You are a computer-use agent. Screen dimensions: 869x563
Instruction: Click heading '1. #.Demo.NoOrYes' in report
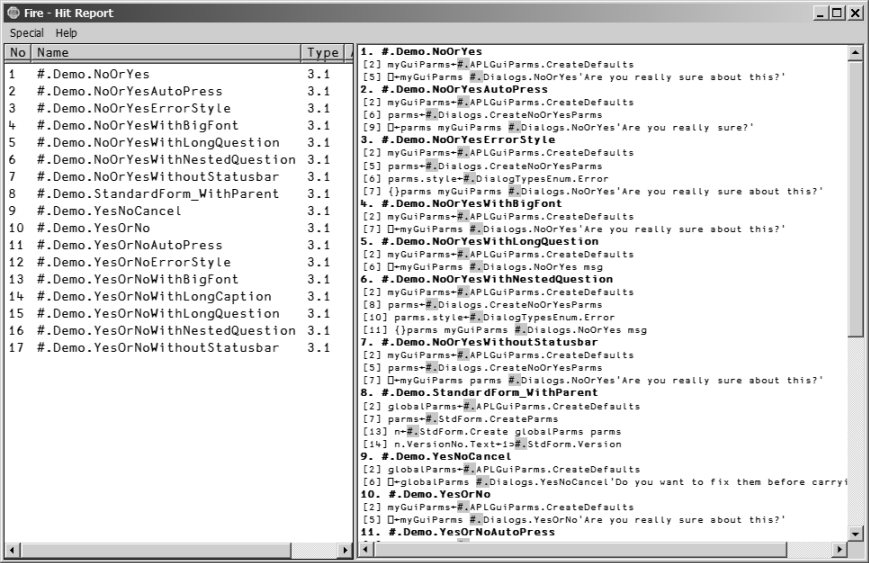(421, 52)
